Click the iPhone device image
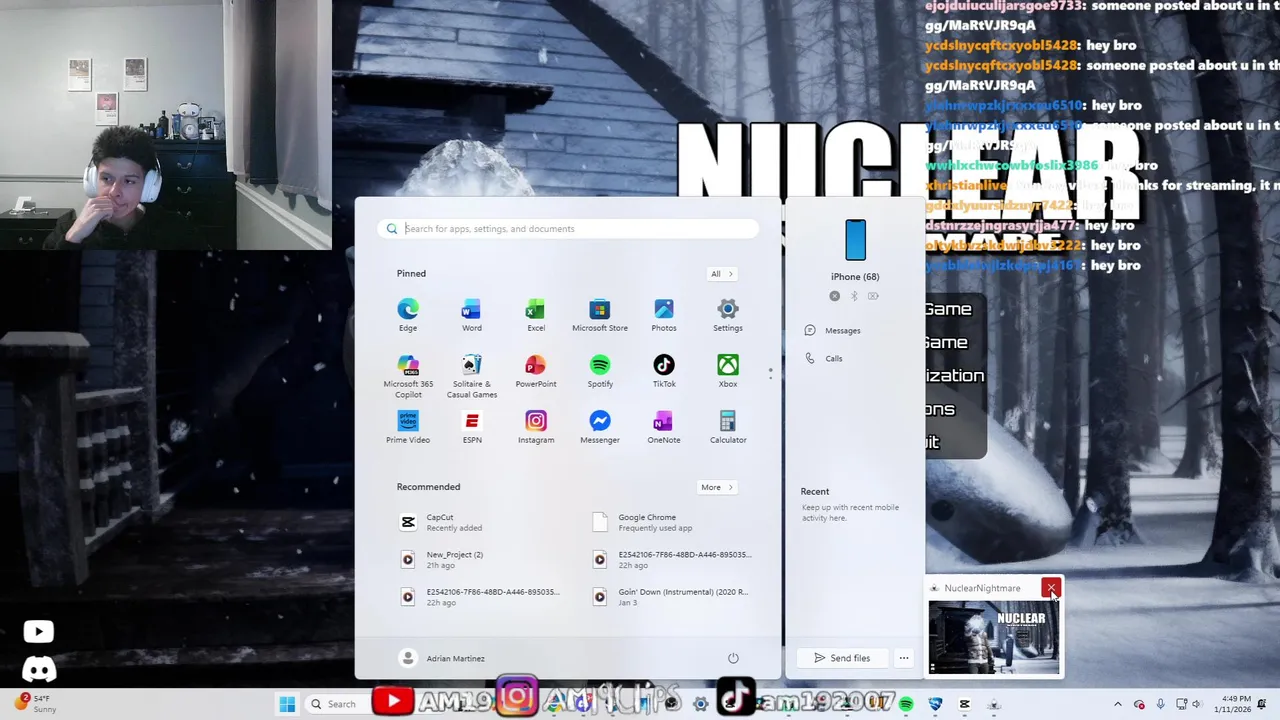Image resolution: width=1280 pixels, height=720 pixels. click(x=855, y=240)
